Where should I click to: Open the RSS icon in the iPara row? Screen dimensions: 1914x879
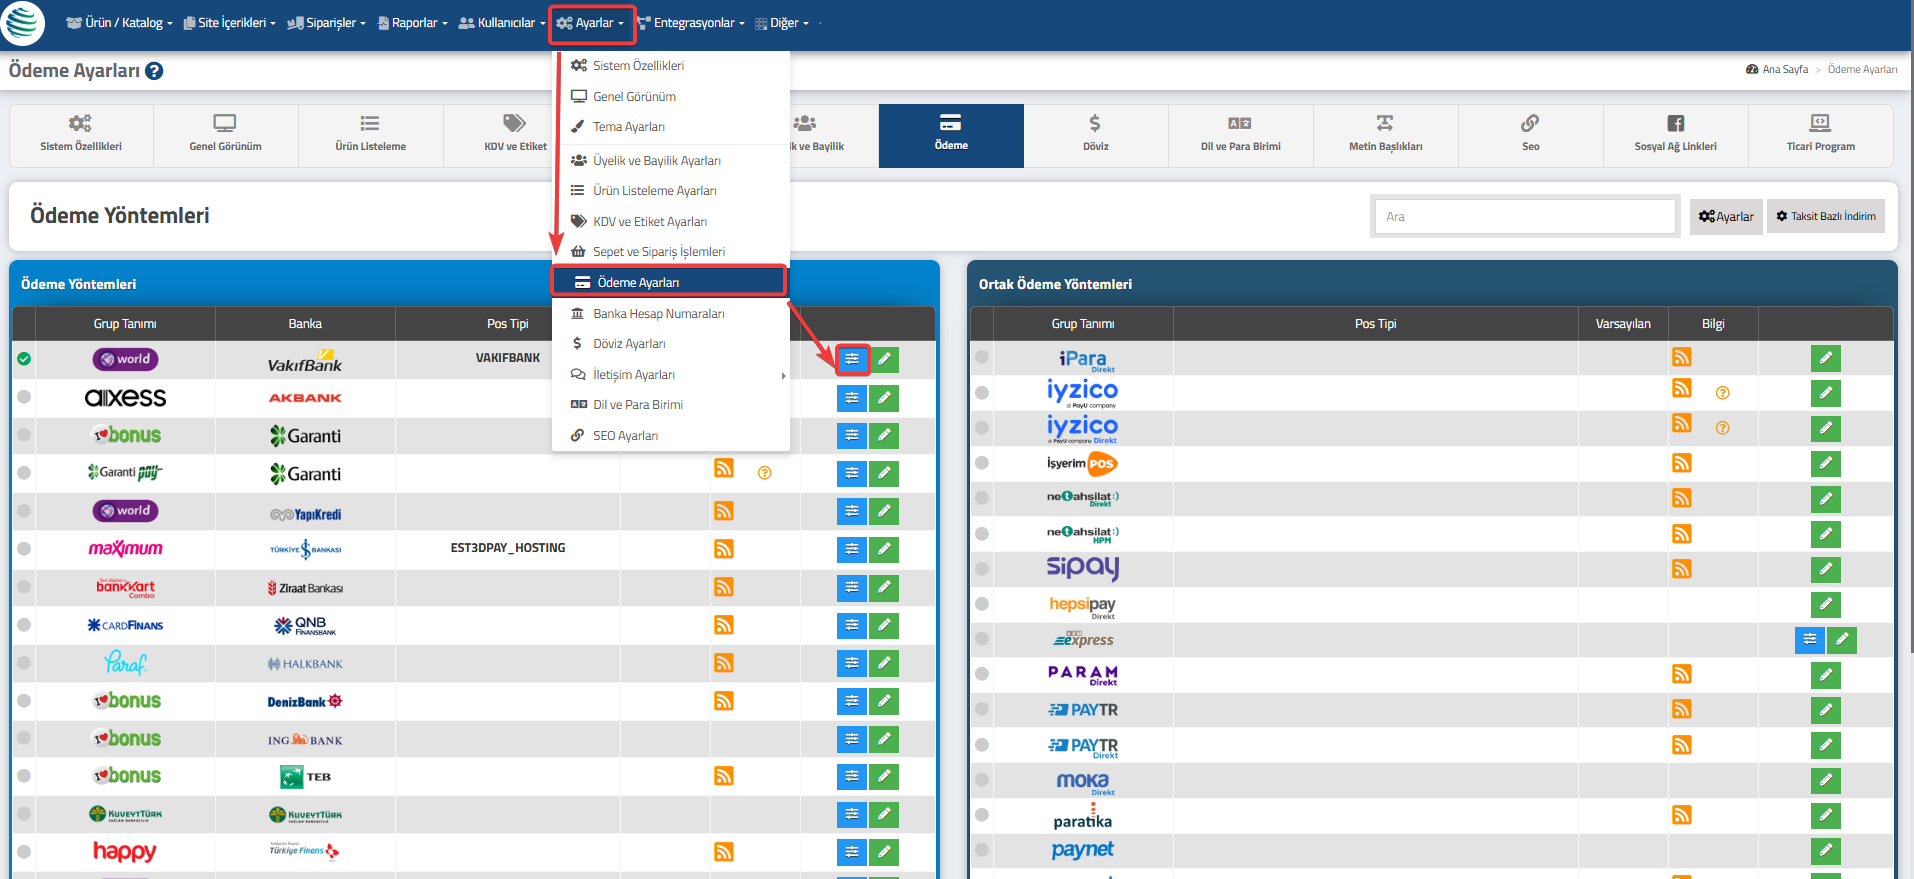click(x=1682, y=357)
